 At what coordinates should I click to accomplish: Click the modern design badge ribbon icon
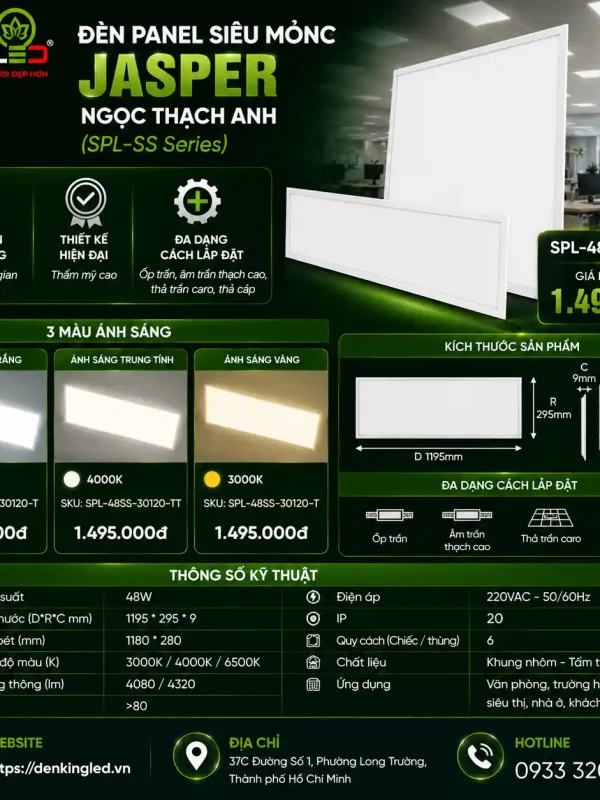coord(86,203)
